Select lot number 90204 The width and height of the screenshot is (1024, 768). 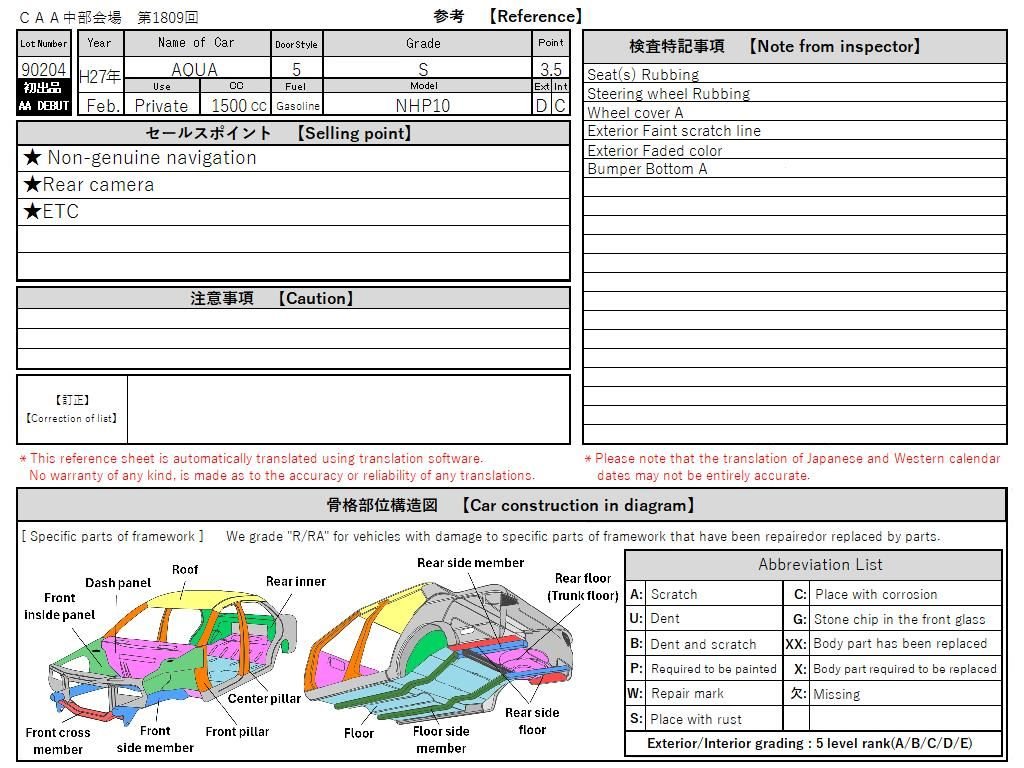[x=44, y=69]
